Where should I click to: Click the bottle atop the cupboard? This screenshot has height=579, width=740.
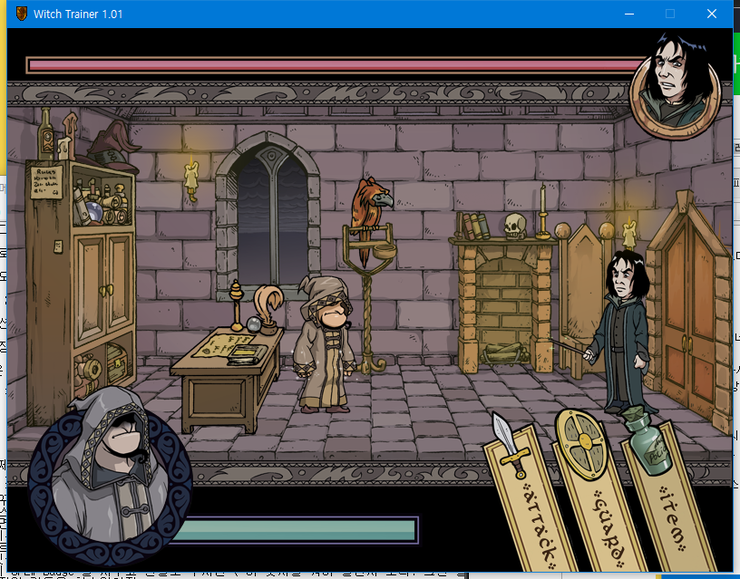[x=46, y=134]
